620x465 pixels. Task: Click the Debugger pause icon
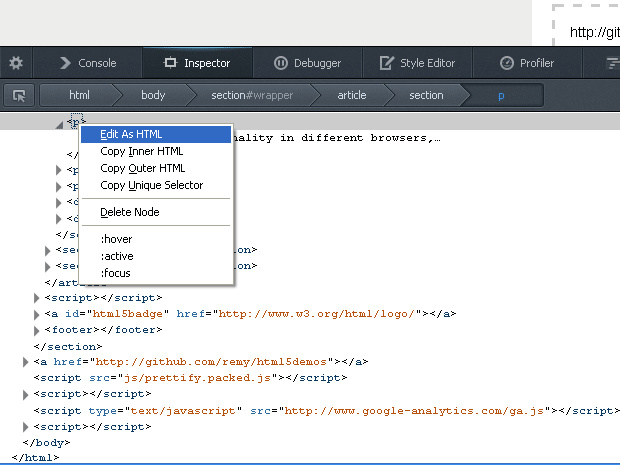pos(281,63)
